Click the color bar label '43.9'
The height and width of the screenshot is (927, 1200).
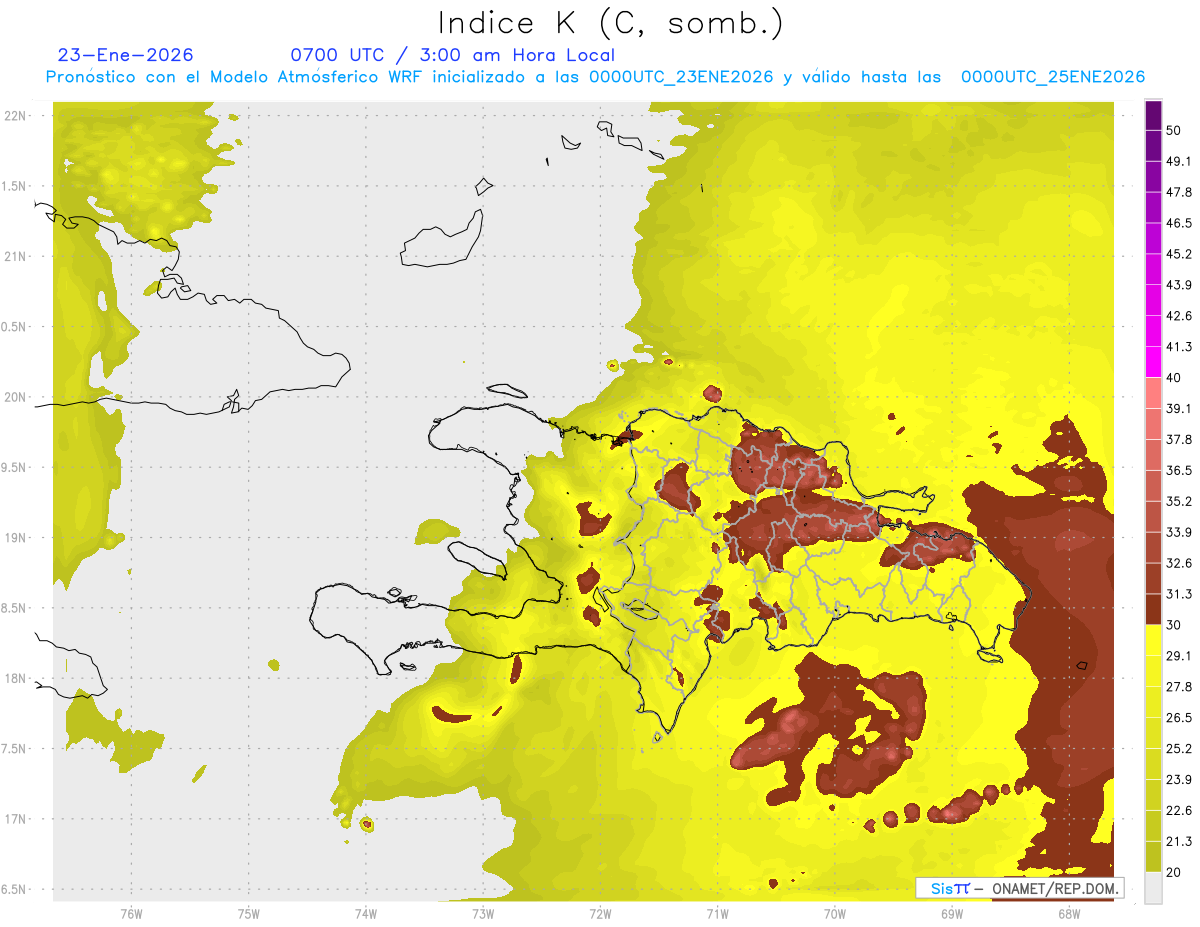[1179, 285]
